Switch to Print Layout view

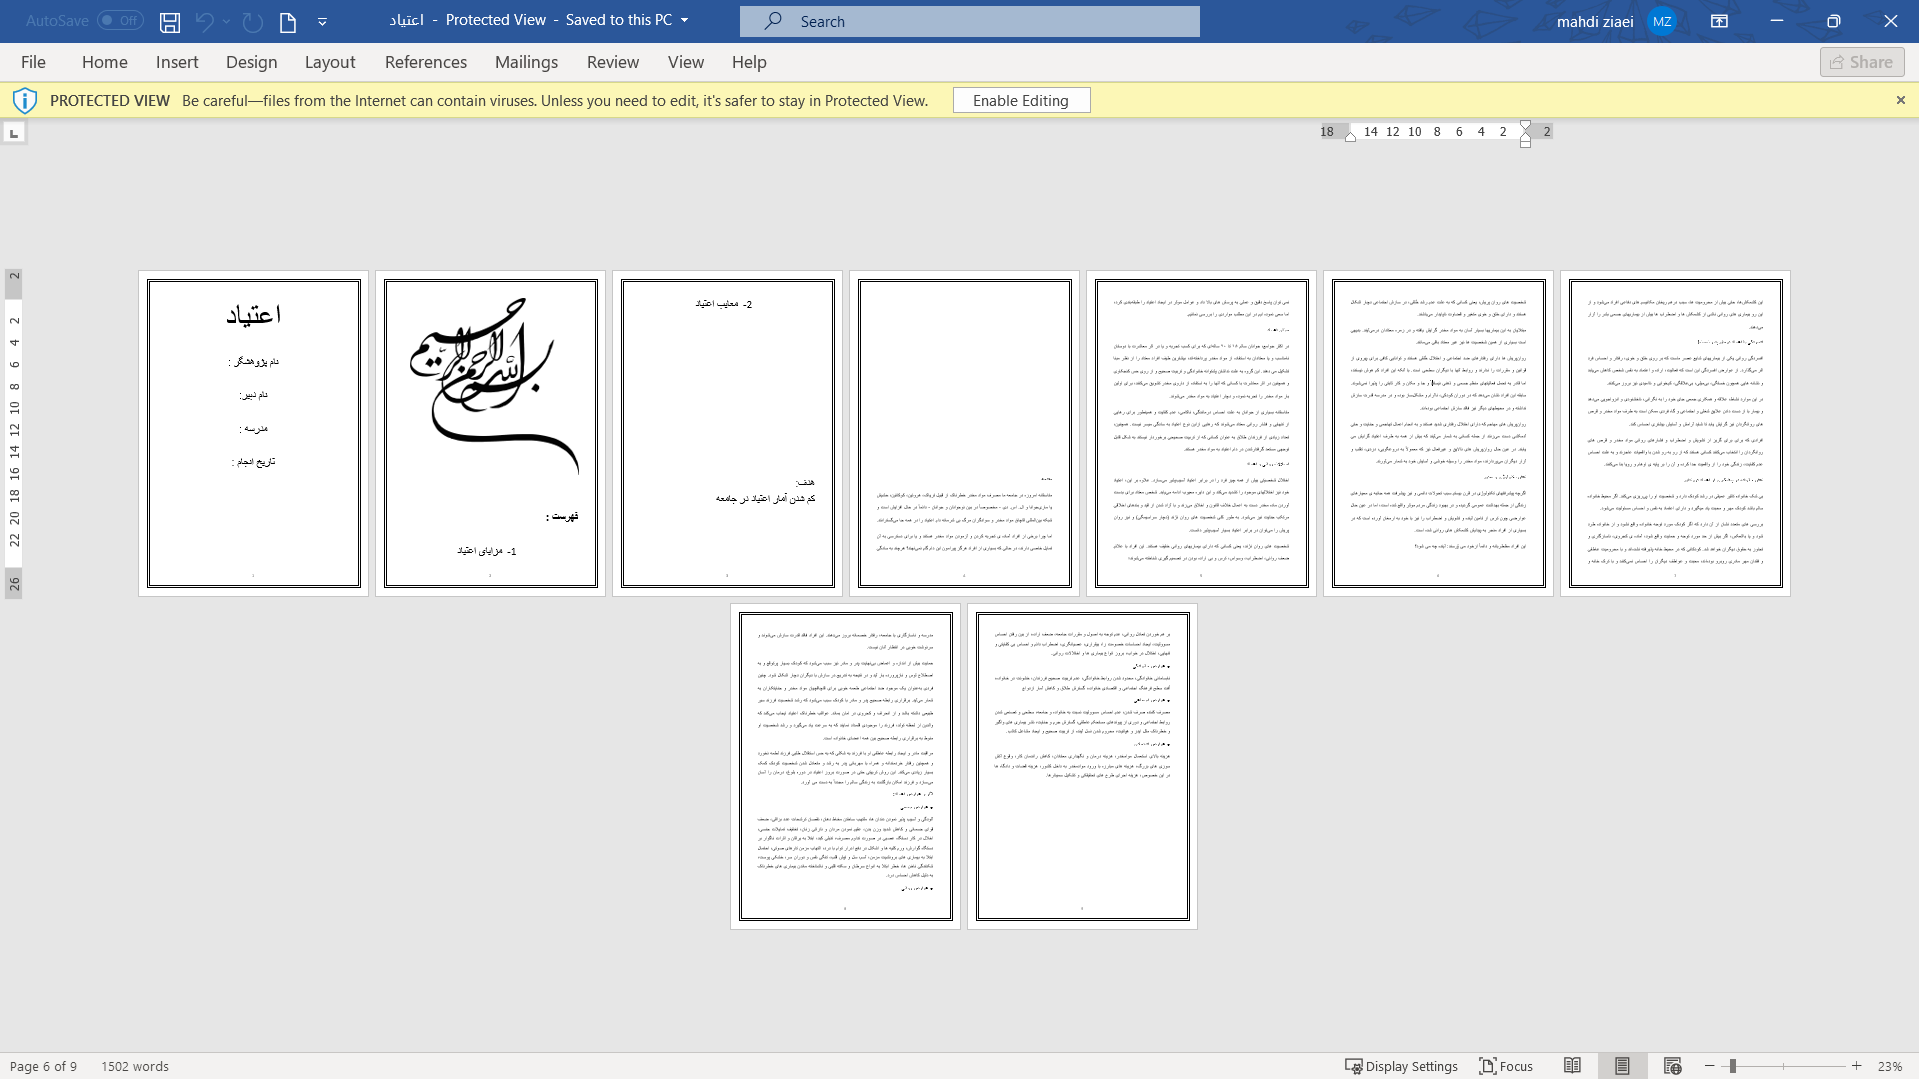(x=1622, y=1066)
